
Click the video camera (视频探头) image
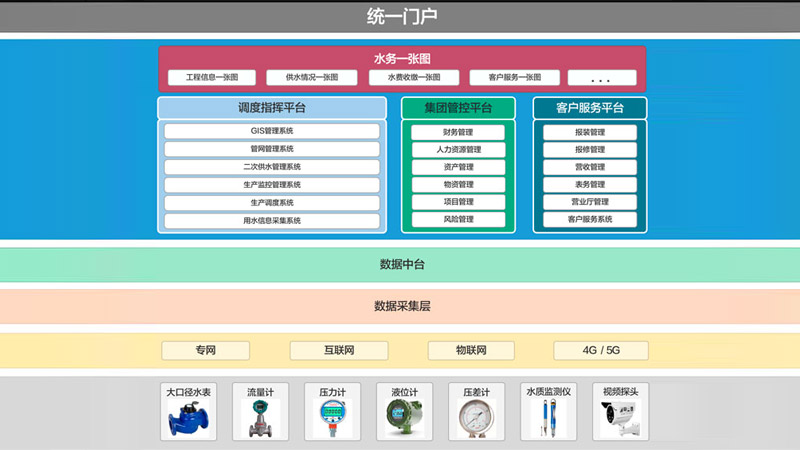pyautogui.click(x=620, y=419)
